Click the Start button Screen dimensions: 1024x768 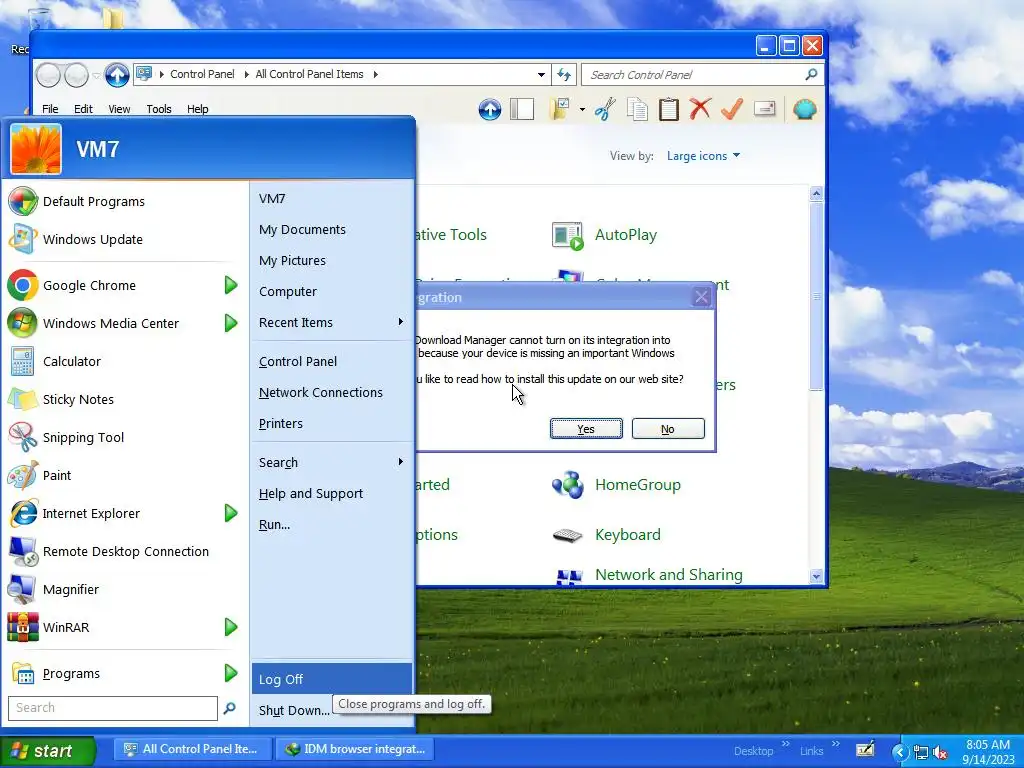point(47,751)
